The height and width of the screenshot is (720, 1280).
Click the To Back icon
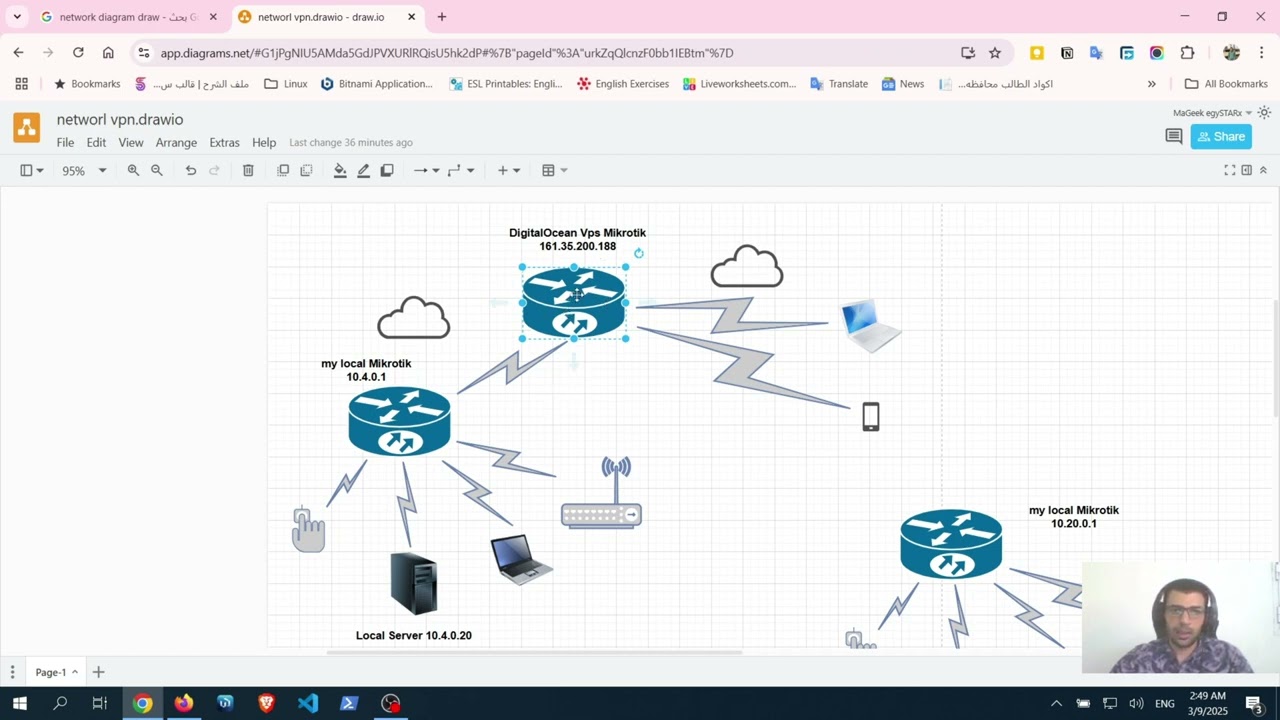point(306,171)
